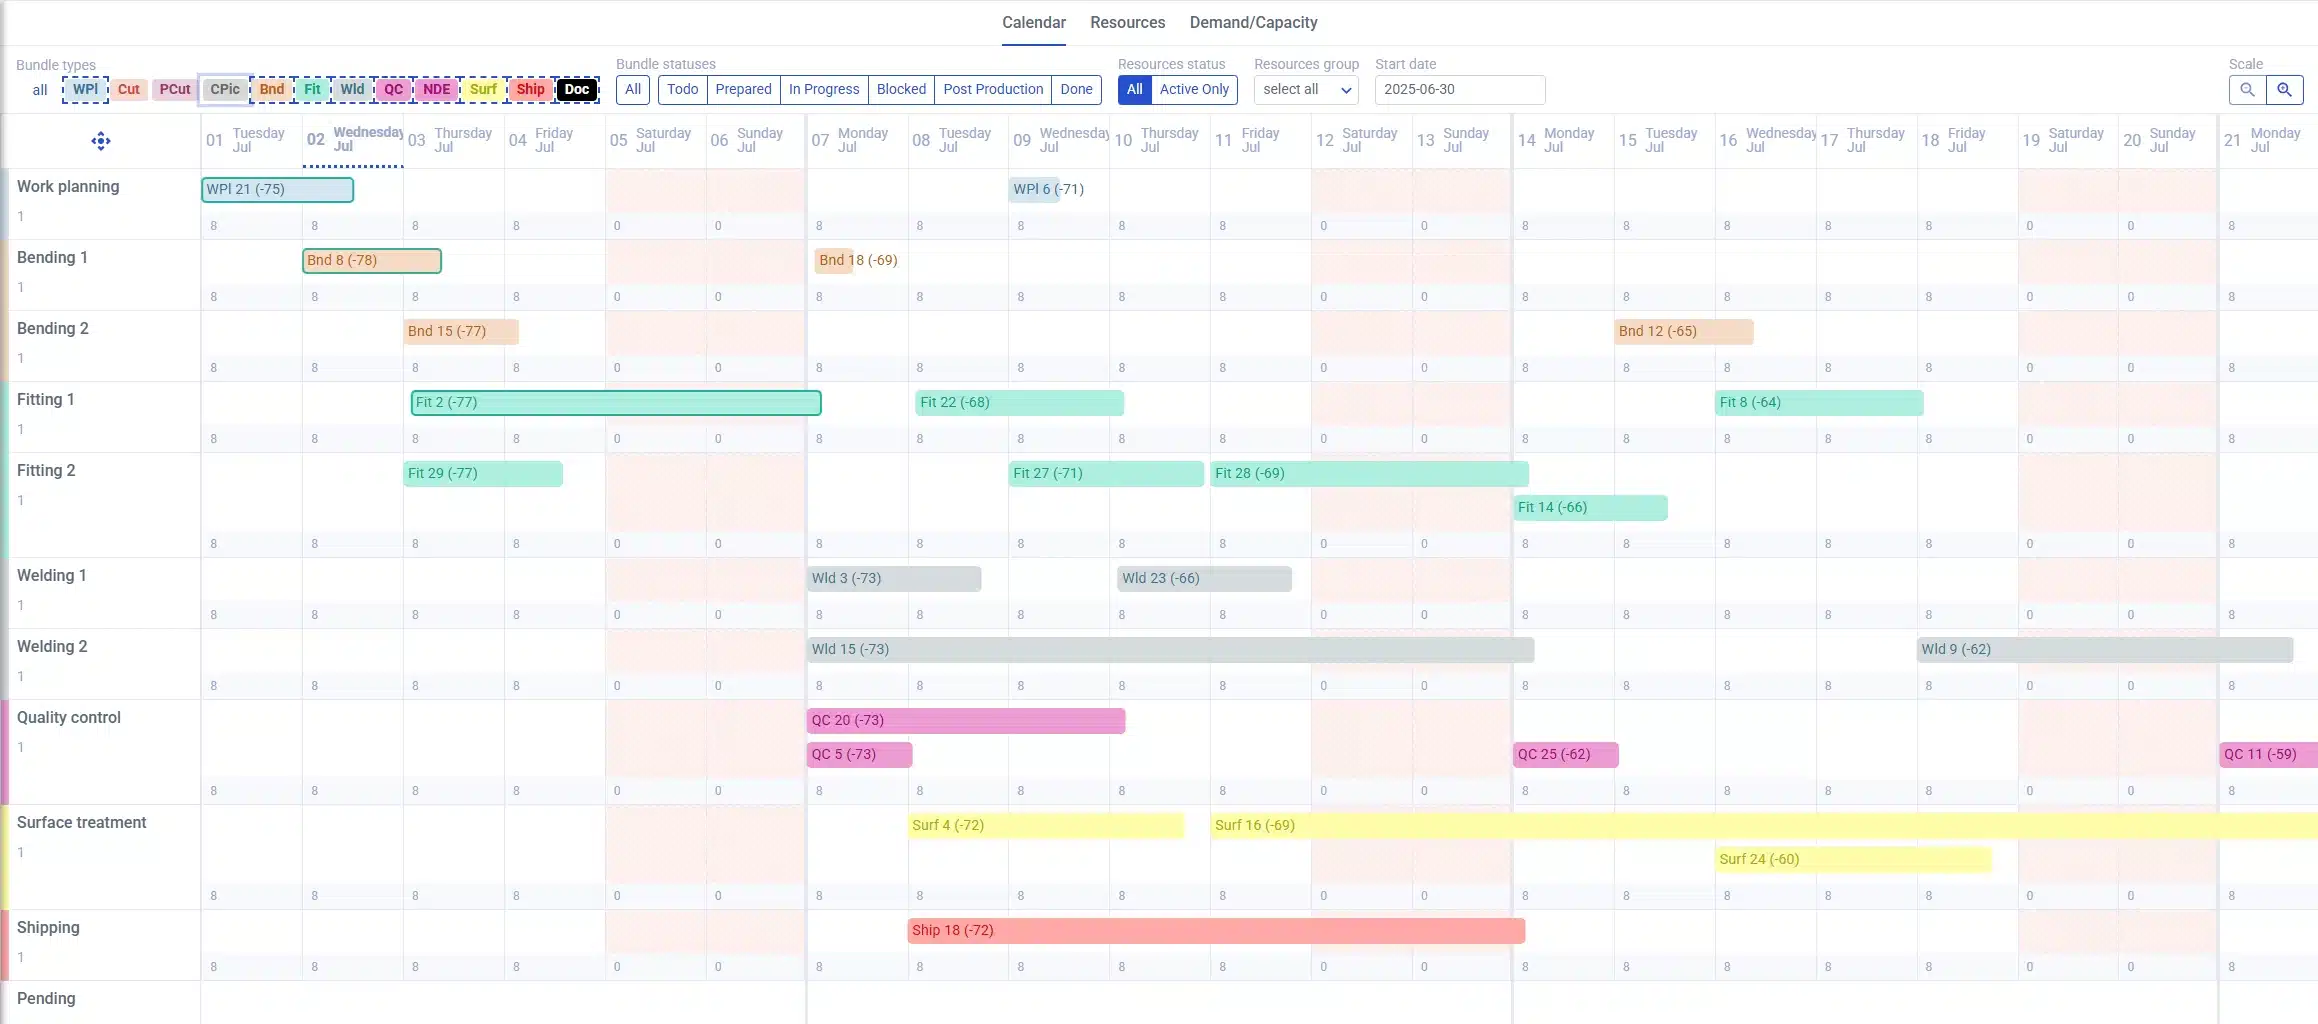Filter bundle statuses by In Progress
This screenshot has width=2318, height=1024.
(x=824, y=90)
